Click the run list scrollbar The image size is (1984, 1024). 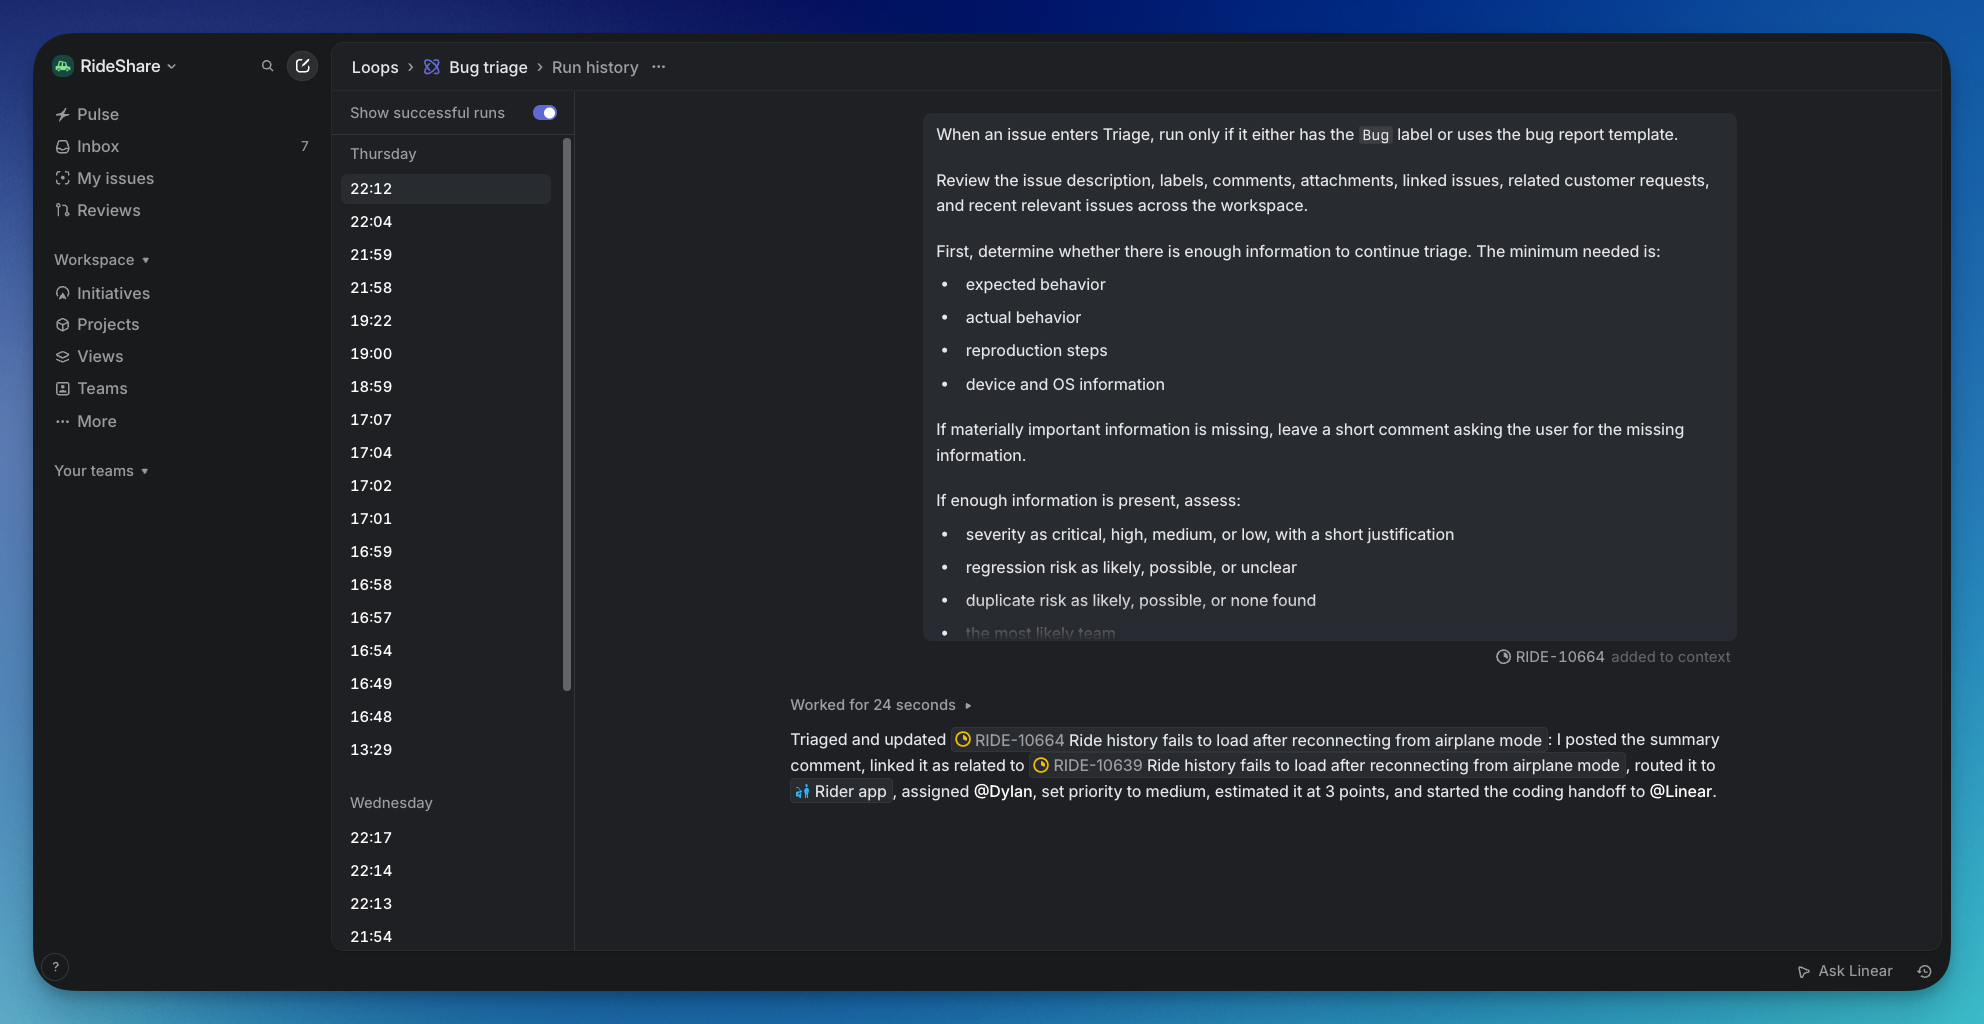(567, 414)
